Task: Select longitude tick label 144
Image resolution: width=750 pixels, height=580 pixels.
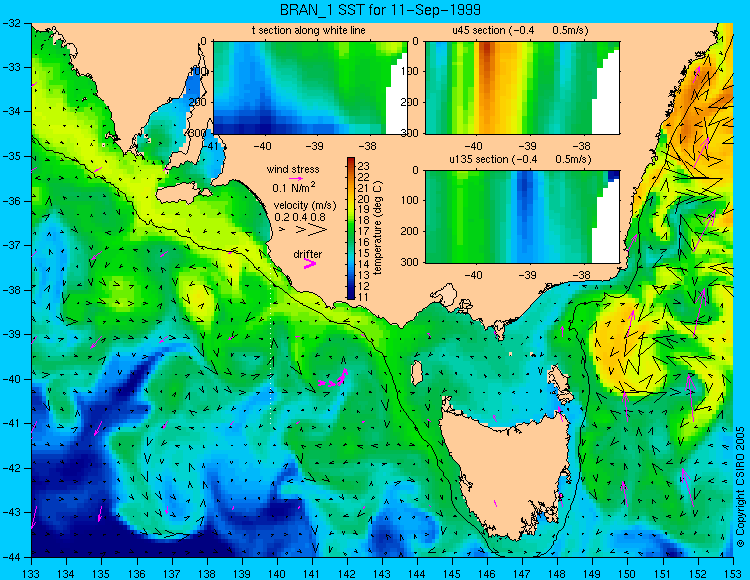Action: [x=417, y=573]
